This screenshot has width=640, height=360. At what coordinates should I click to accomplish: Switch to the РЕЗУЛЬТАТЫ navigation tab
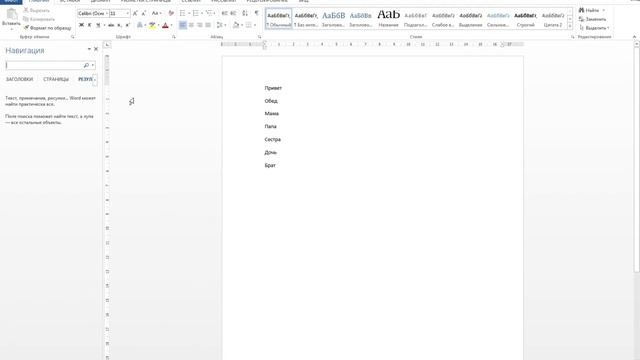tap(86, 79)
